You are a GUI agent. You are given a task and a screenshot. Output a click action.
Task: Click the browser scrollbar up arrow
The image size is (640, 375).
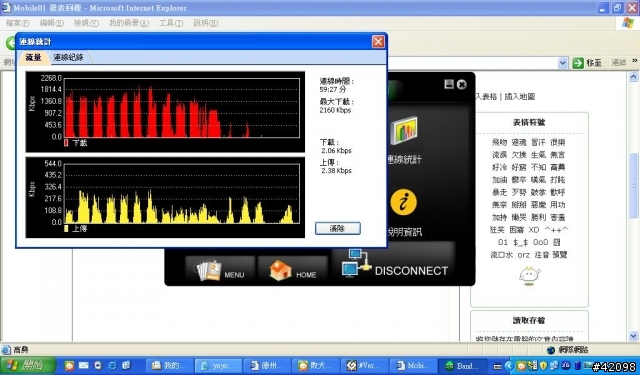[633, 76]
